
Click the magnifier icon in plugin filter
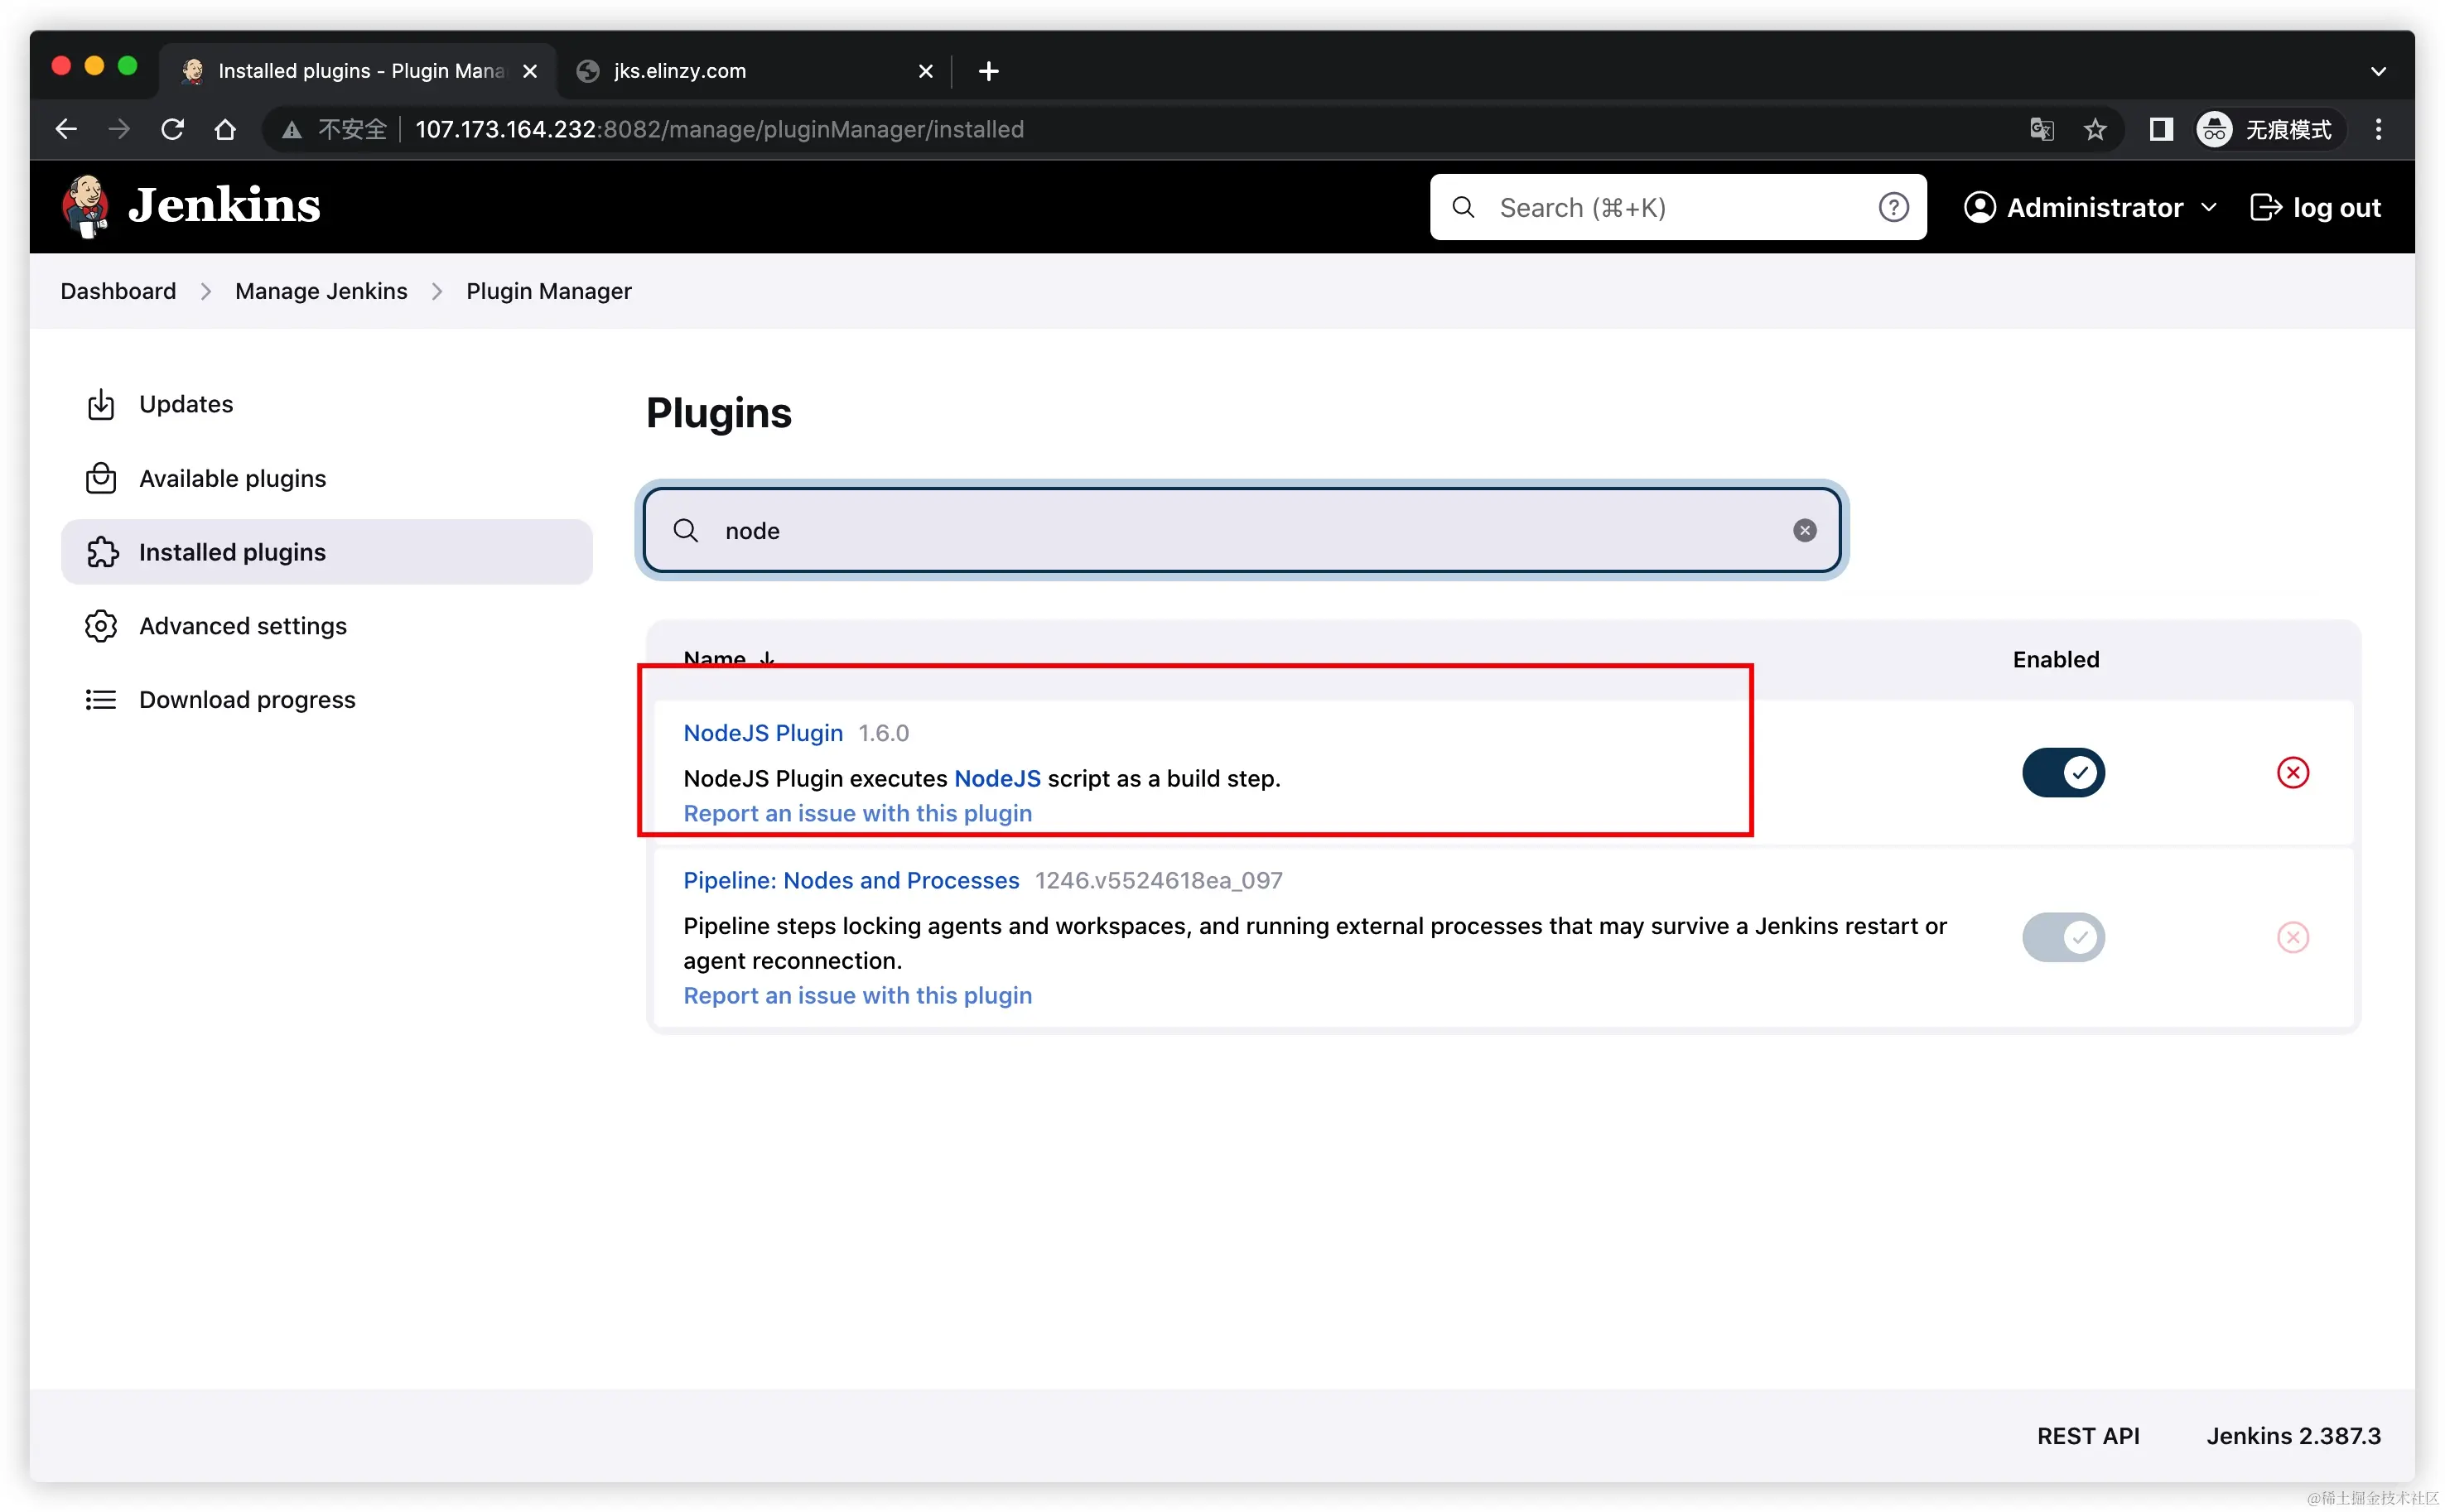(686, 530)
